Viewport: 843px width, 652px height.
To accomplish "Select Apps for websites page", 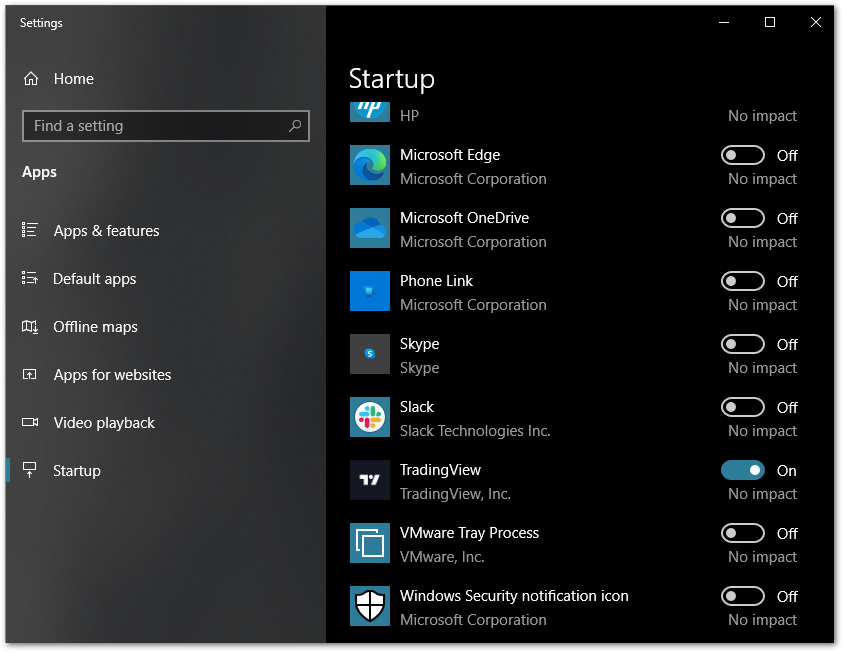I will click(166, 375).
